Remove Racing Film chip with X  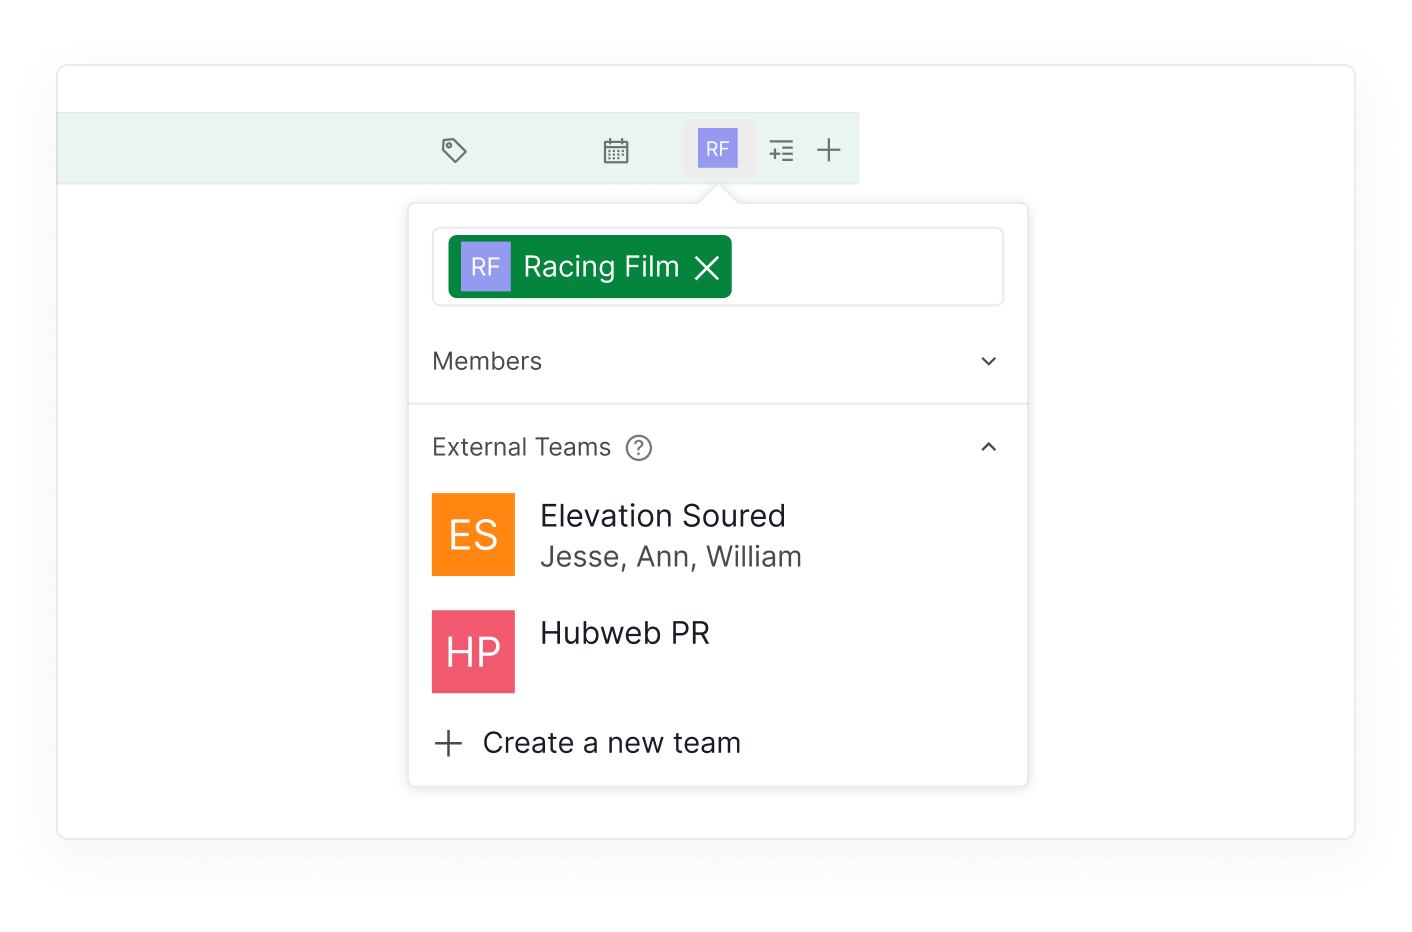(707, 267)
